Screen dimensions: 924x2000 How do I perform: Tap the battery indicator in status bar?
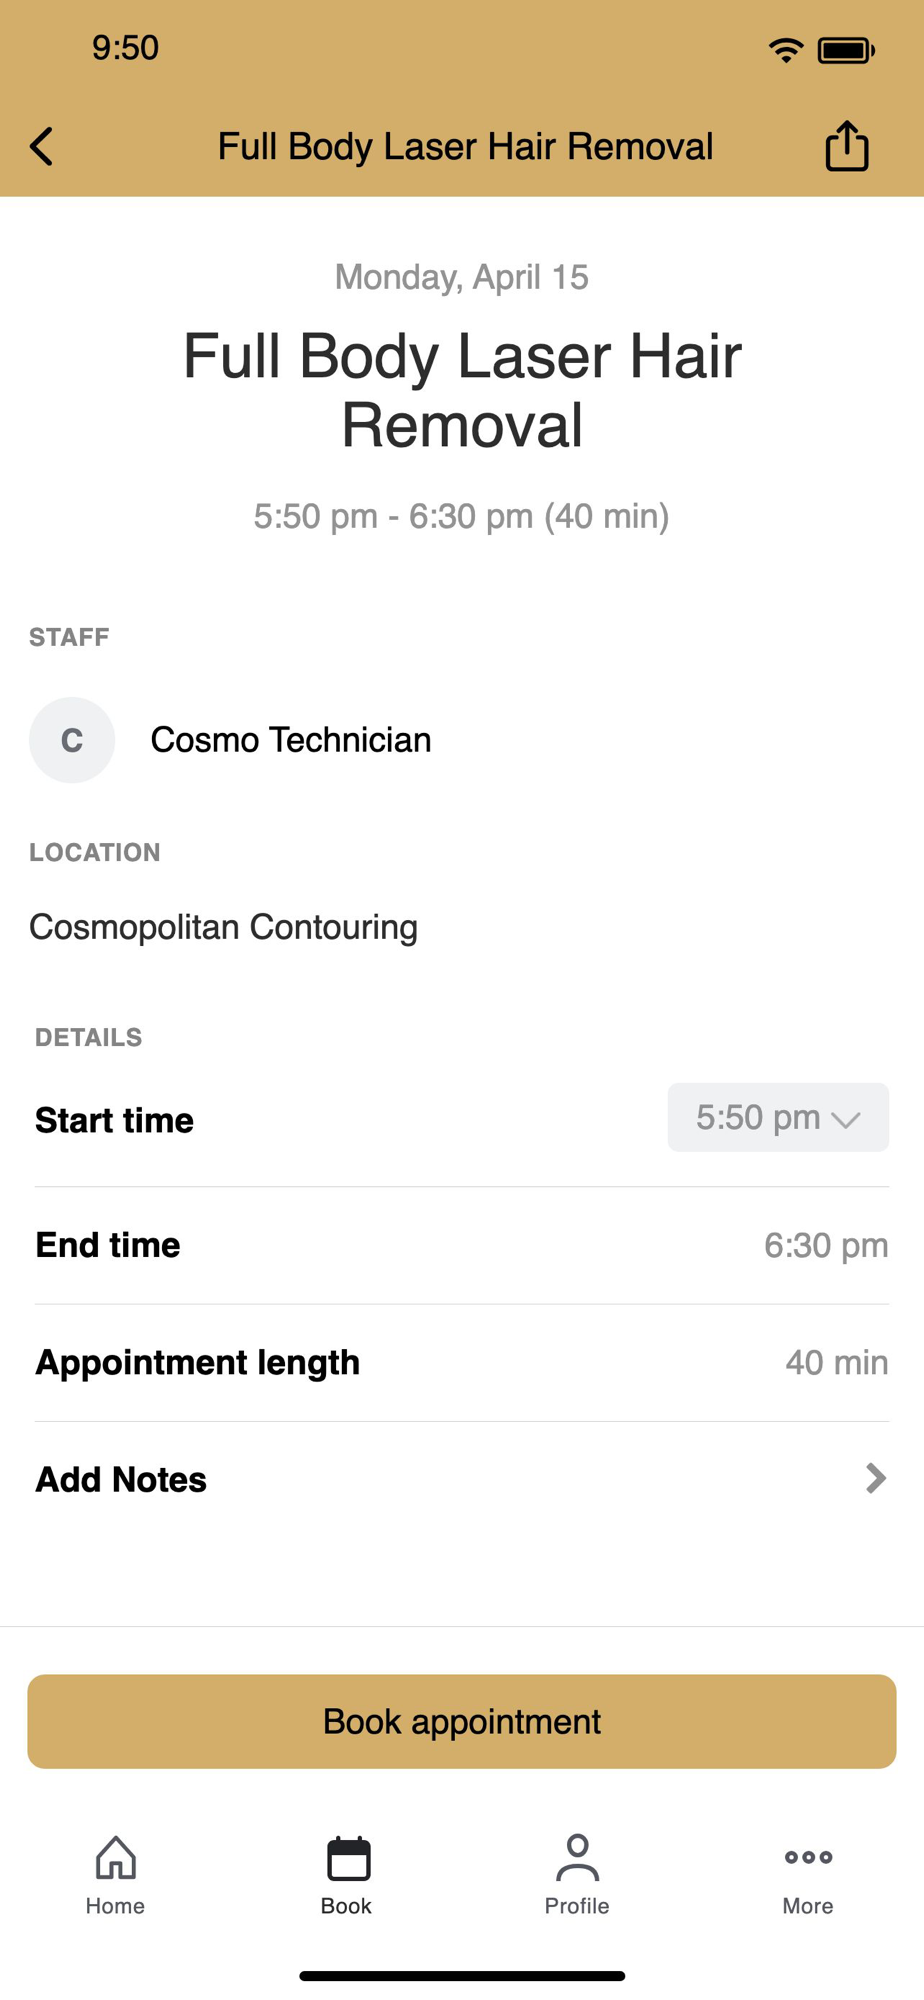tap(846, 50)
